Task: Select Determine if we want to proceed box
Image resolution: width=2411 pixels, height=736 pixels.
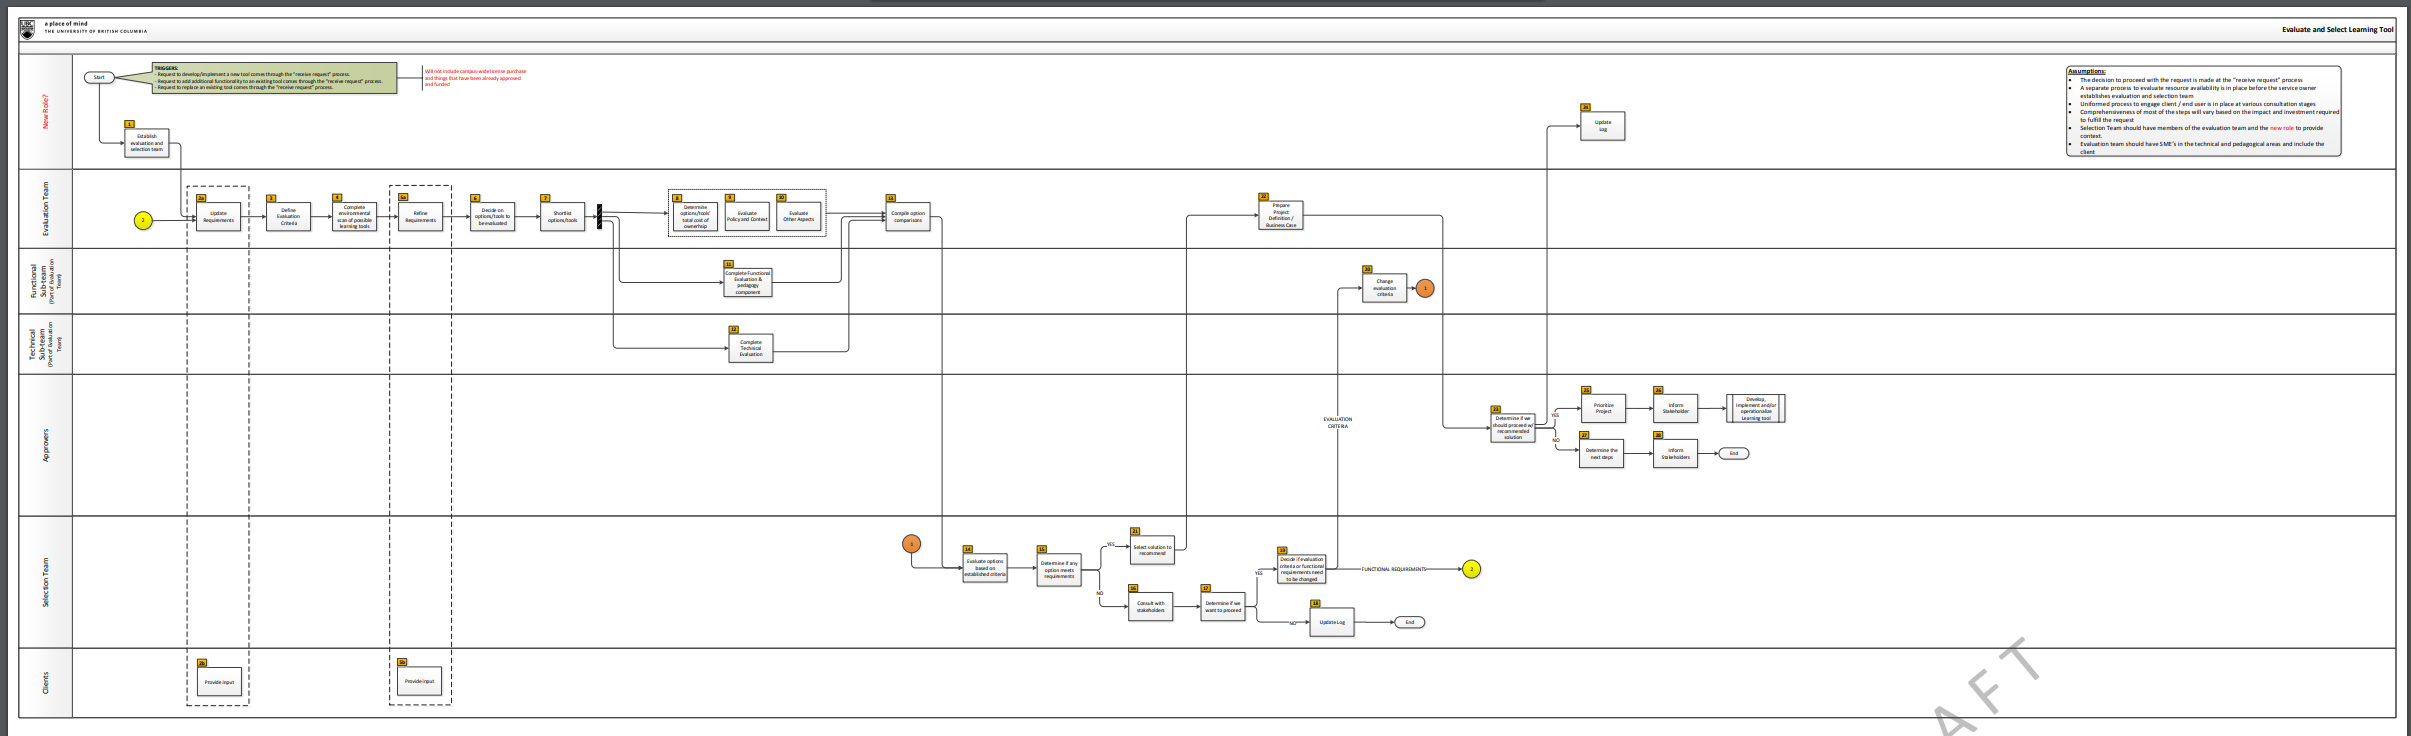Action: click(x=1223, y=606)
